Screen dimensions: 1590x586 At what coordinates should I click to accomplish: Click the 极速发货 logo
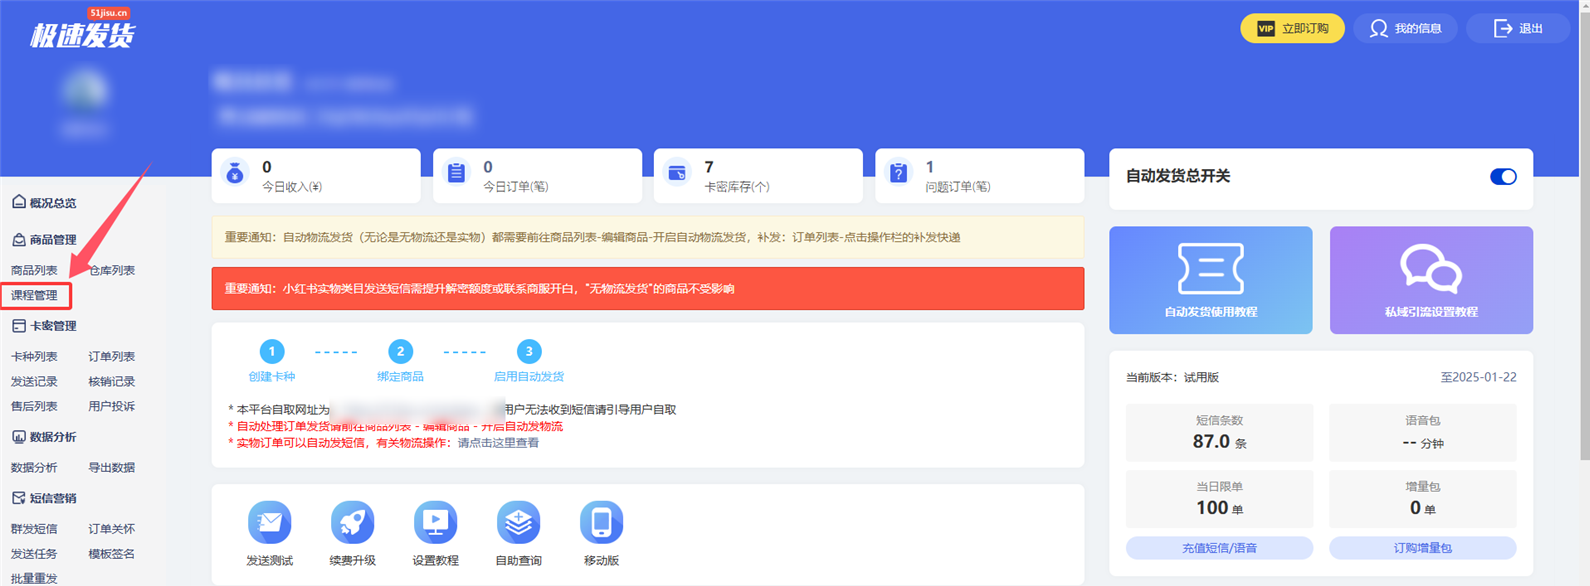coord(82,30)
